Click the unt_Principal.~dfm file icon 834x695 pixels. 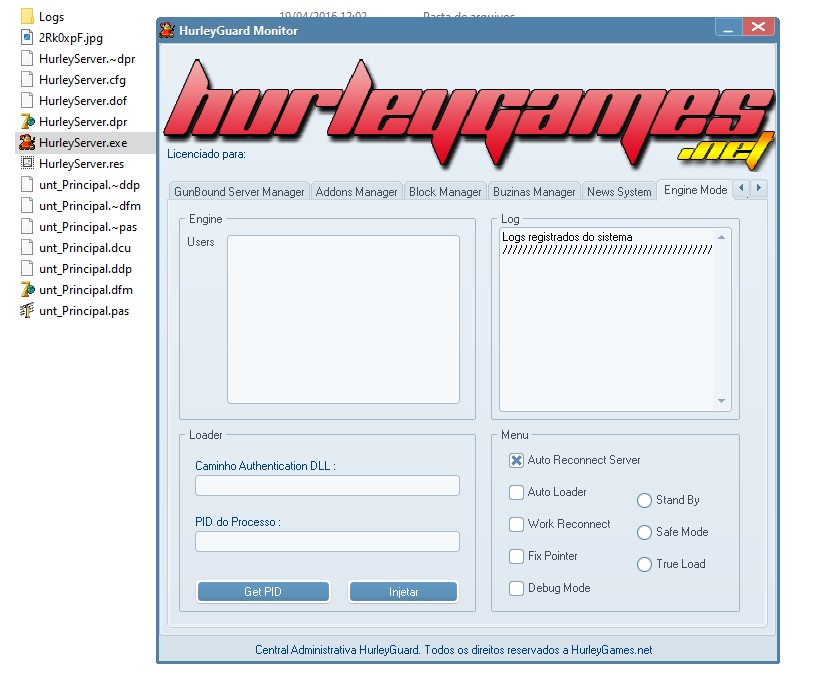[27, 206]
